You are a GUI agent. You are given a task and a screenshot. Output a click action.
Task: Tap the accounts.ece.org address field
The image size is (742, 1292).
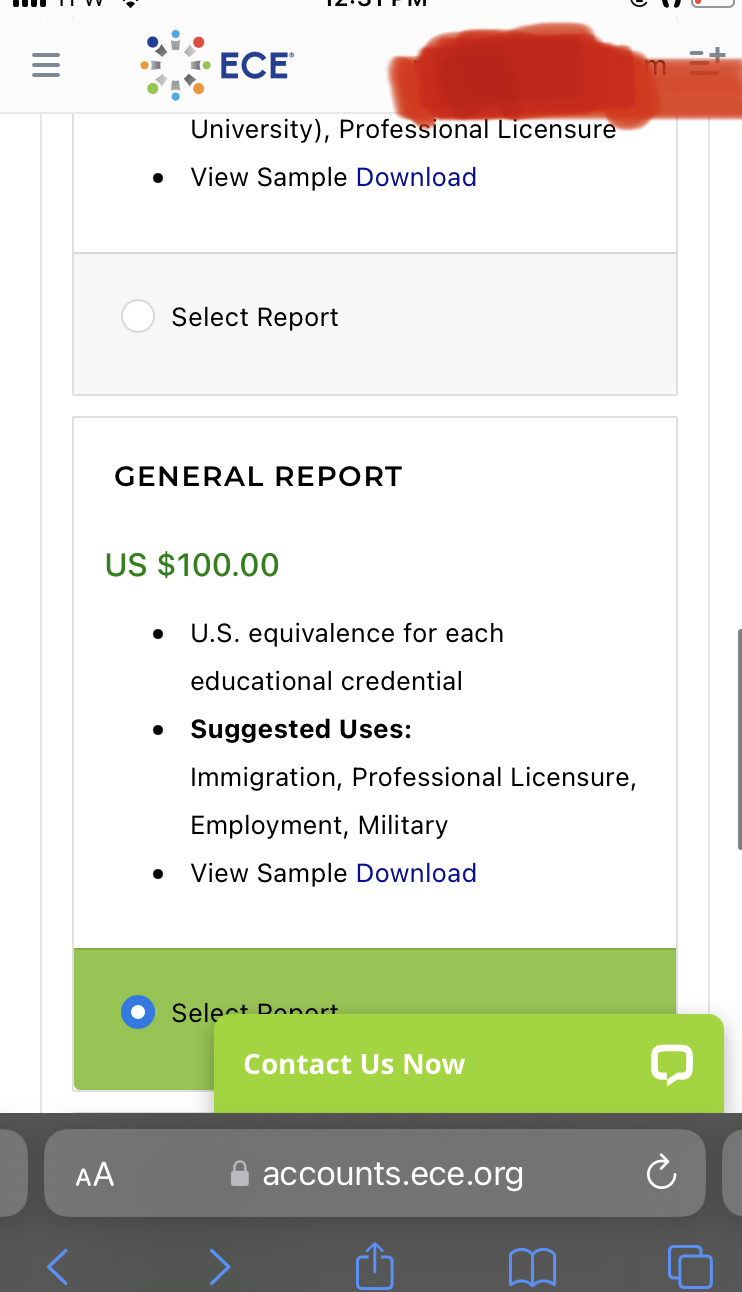[392, 1173]
